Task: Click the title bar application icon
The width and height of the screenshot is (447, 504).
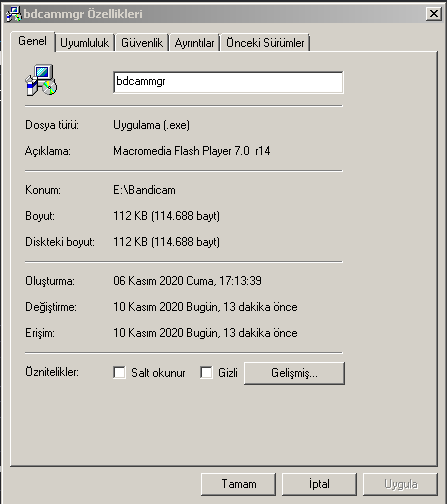Action: coord(13,14)
